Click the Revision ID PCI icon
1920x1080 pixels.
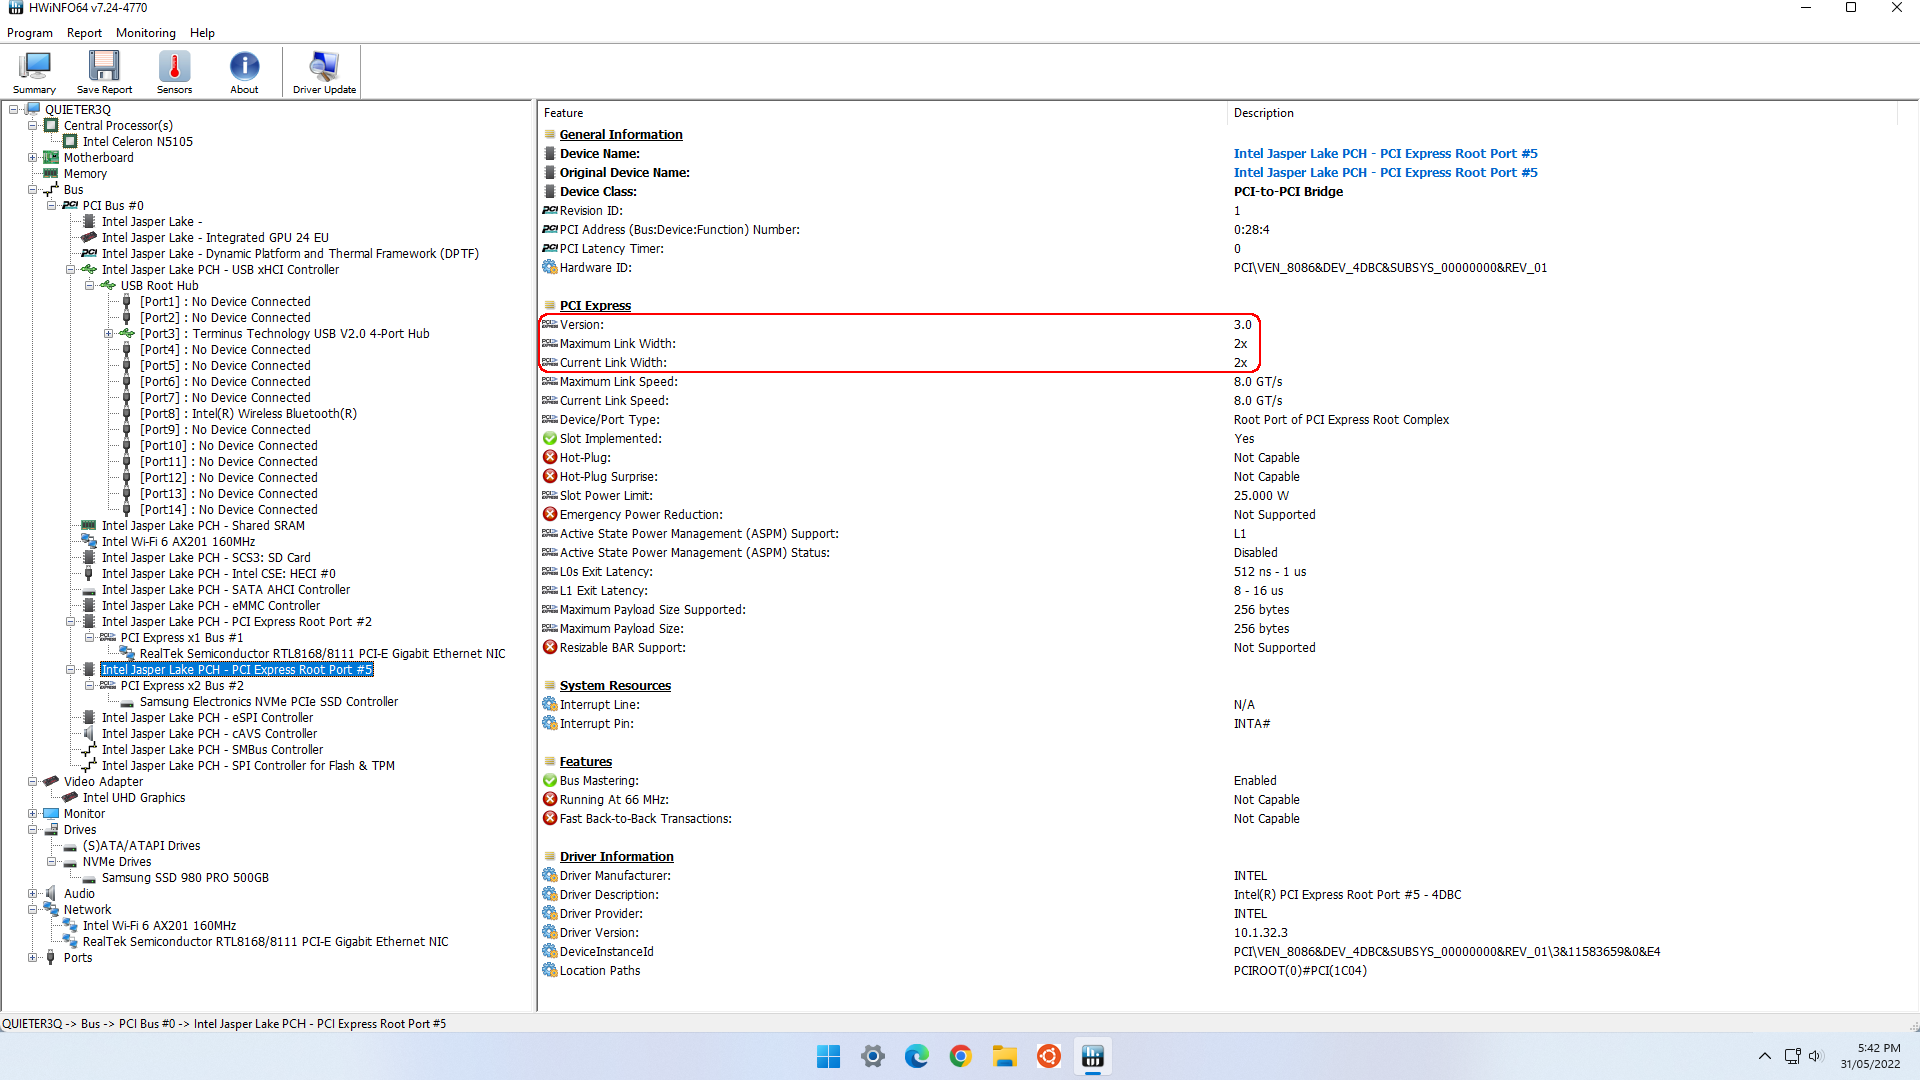click(x=550, y=211)
